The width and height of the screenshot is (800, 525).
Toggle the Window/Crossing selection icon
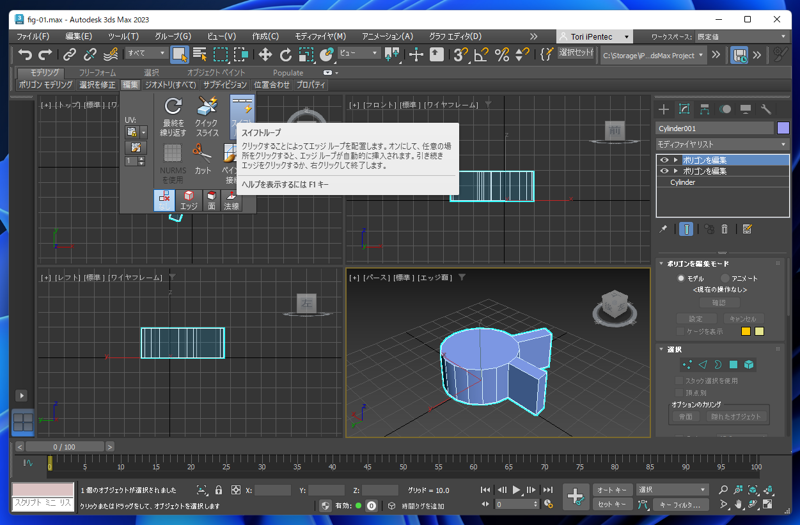241,54
